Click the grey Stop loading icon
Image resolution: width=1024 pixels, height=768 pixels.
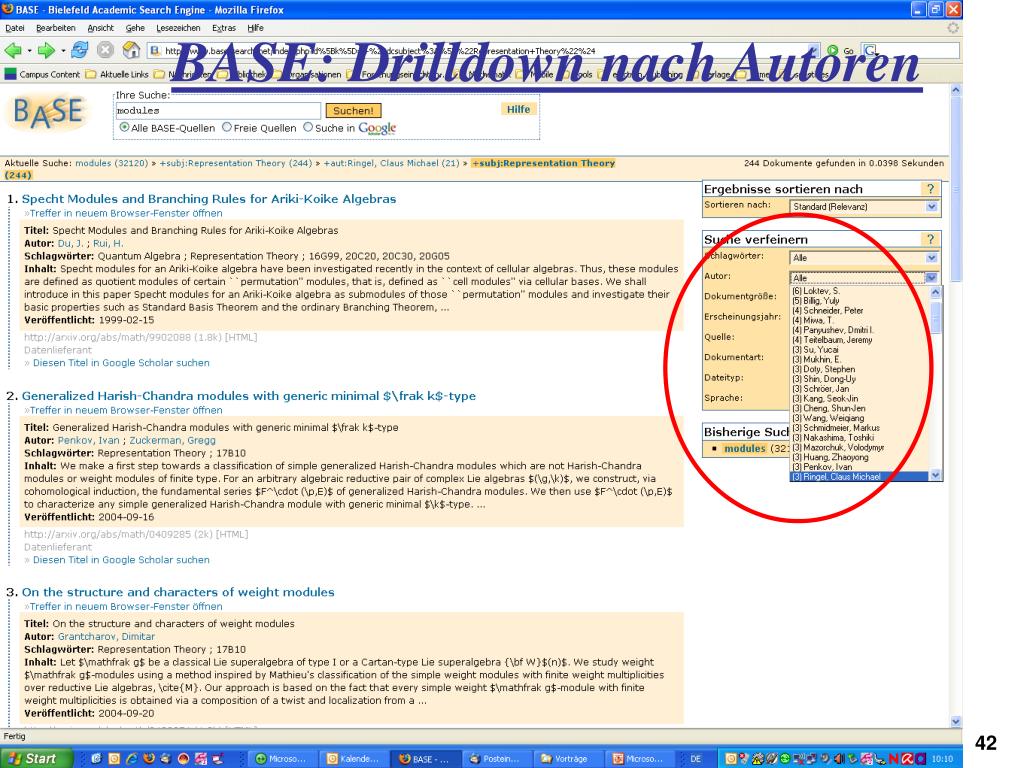(106, 50)
